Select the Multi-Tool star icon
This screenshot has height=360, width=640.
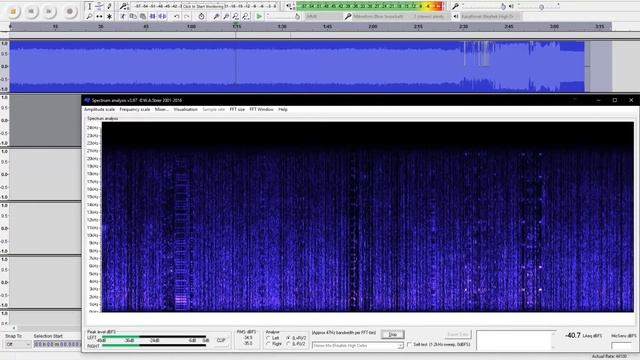(x=109, y=16)
